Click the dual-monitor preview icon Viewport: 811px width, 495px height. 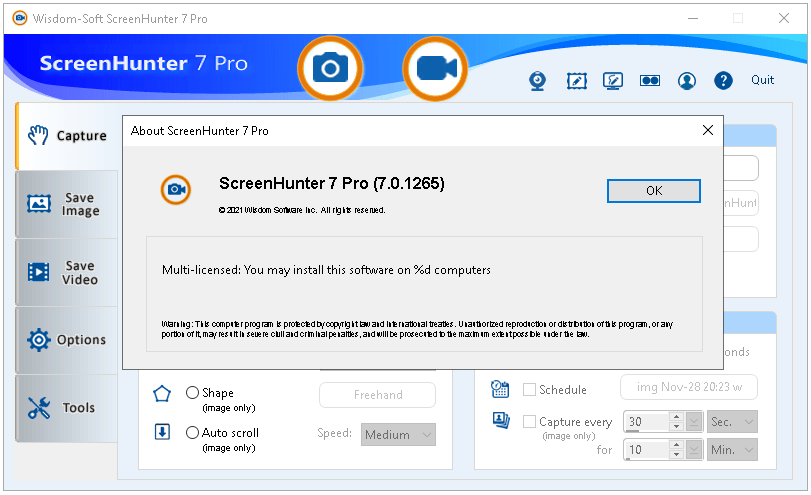point(650,80)
